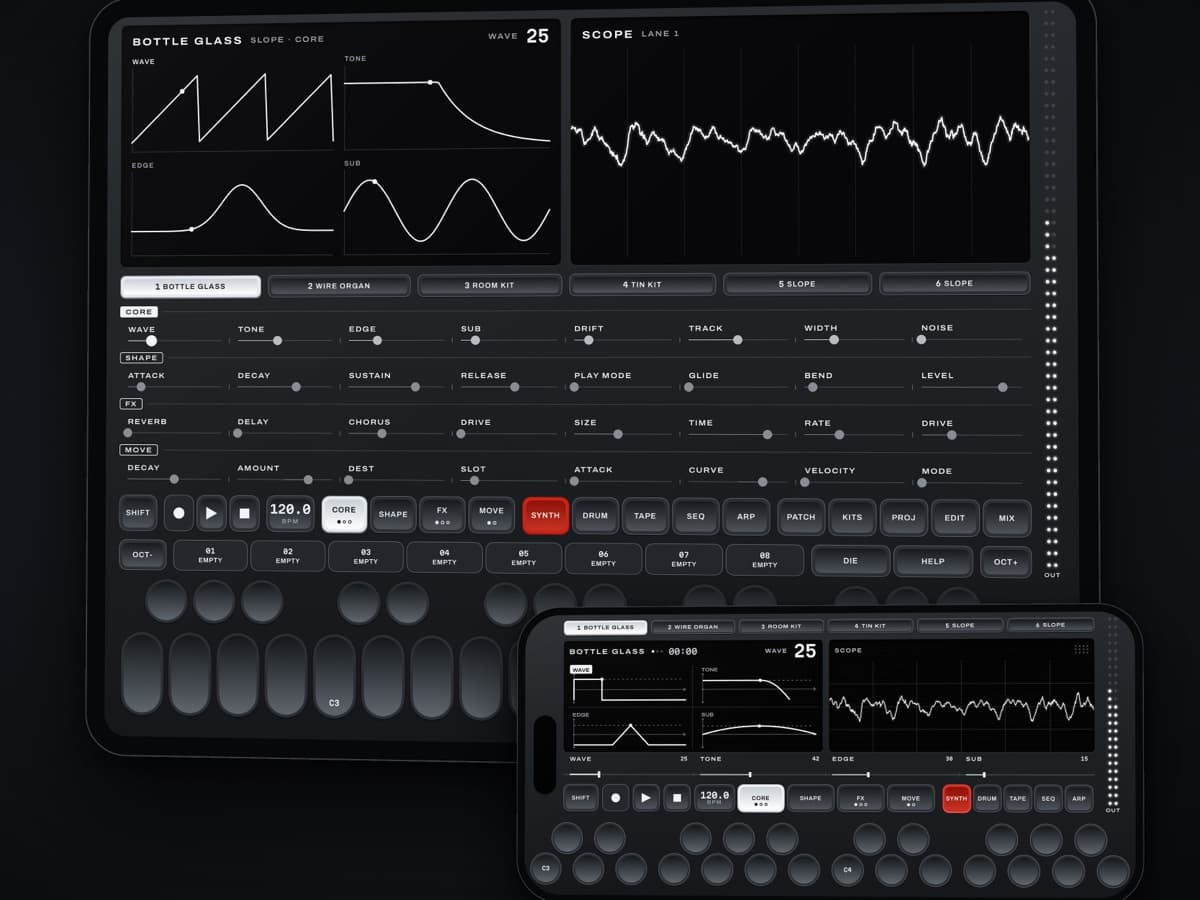The width and height of the screenshot is (1200, 900).
Task: Switch to the 2 WIRE ORGAN tab on the tablet
Action: (x=339, y=286)
